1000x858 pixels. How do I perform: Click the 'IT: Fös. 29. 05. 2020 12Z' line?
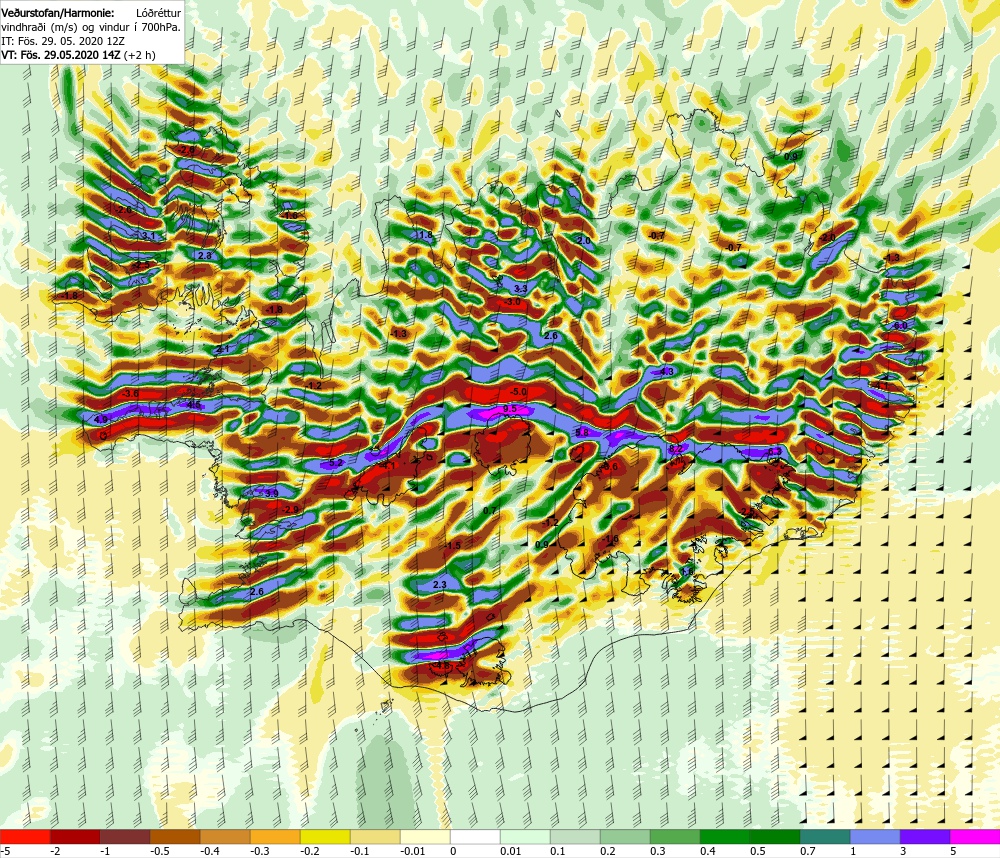[x=63, y=41]
